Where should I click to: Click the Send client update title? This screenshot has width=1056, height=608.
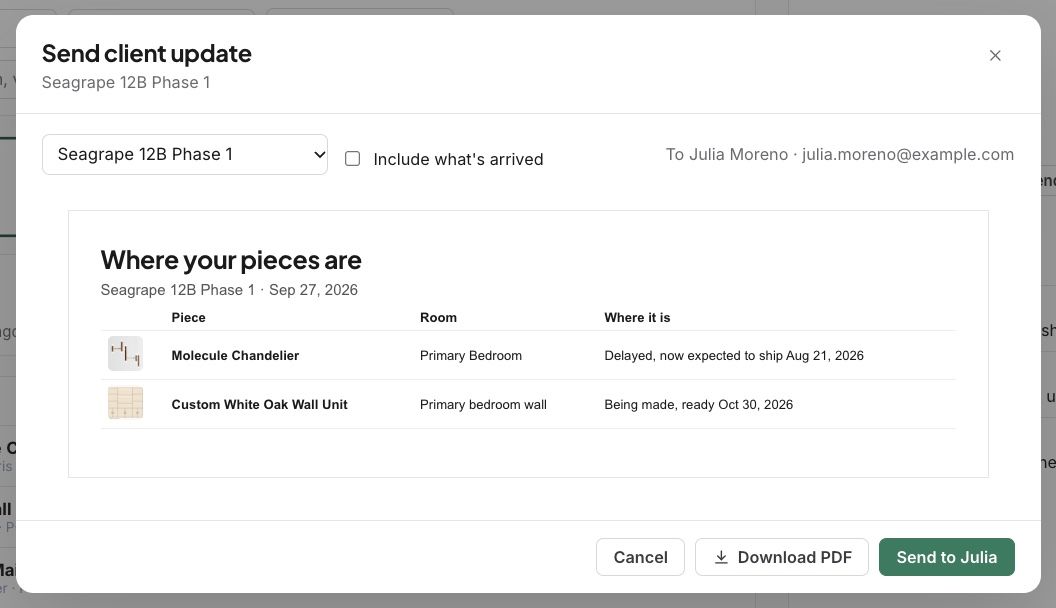tap(147, 53)
